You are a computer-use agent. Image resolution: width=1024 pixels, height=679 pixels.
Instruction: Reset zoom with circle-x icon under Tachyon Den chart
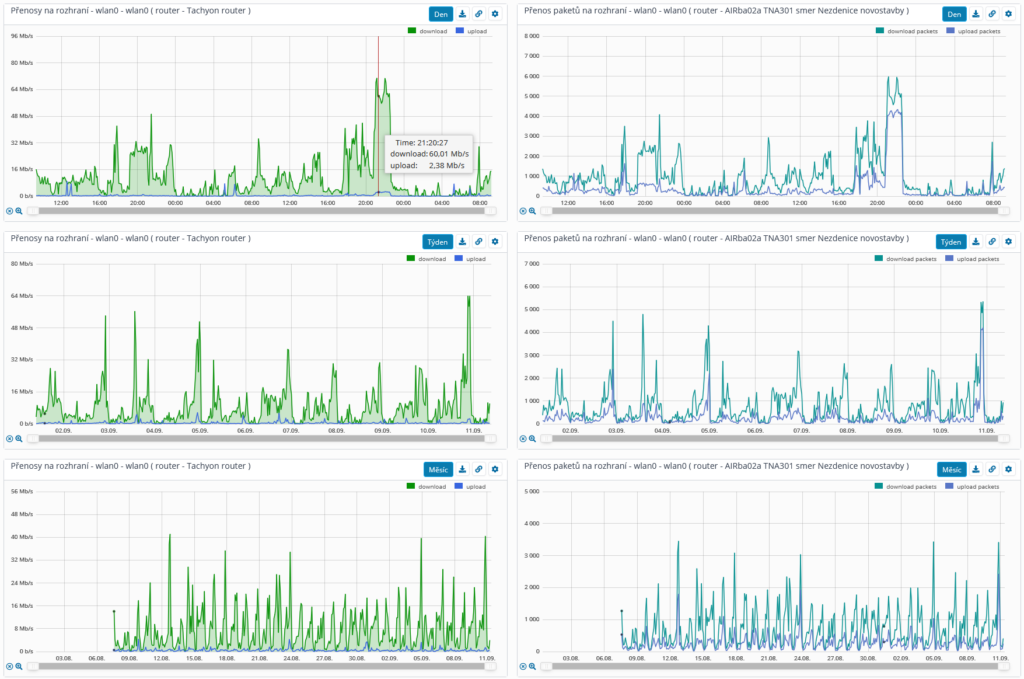(10, 211)
